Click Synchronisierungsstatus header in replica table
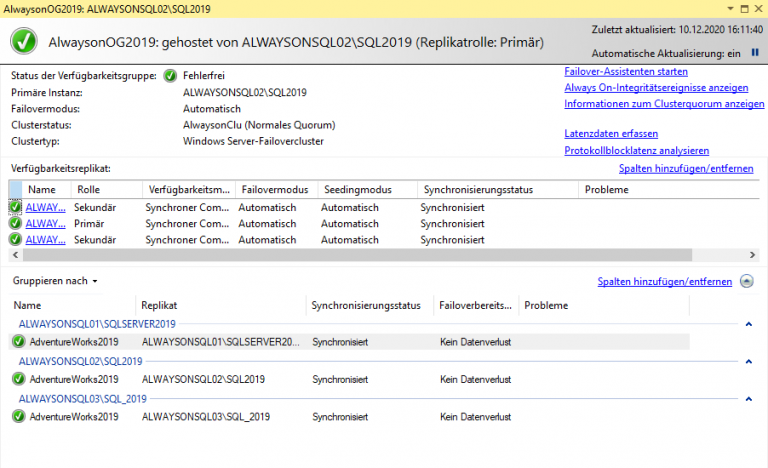The width and height of the screenshot is (768, 468). click(x=498, y=190)
